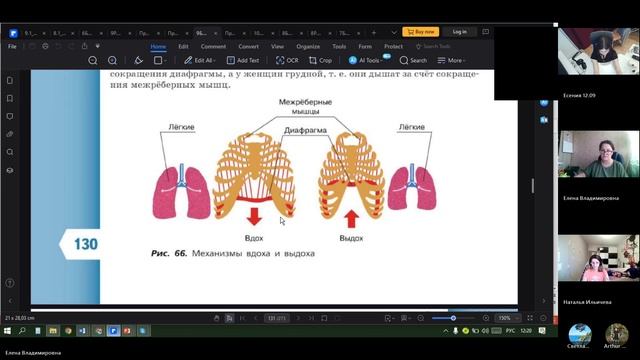The width and height of the screenshot is (640, 360).
Task: Toggle full screen mode icon
Action: (x=530, y=318)
